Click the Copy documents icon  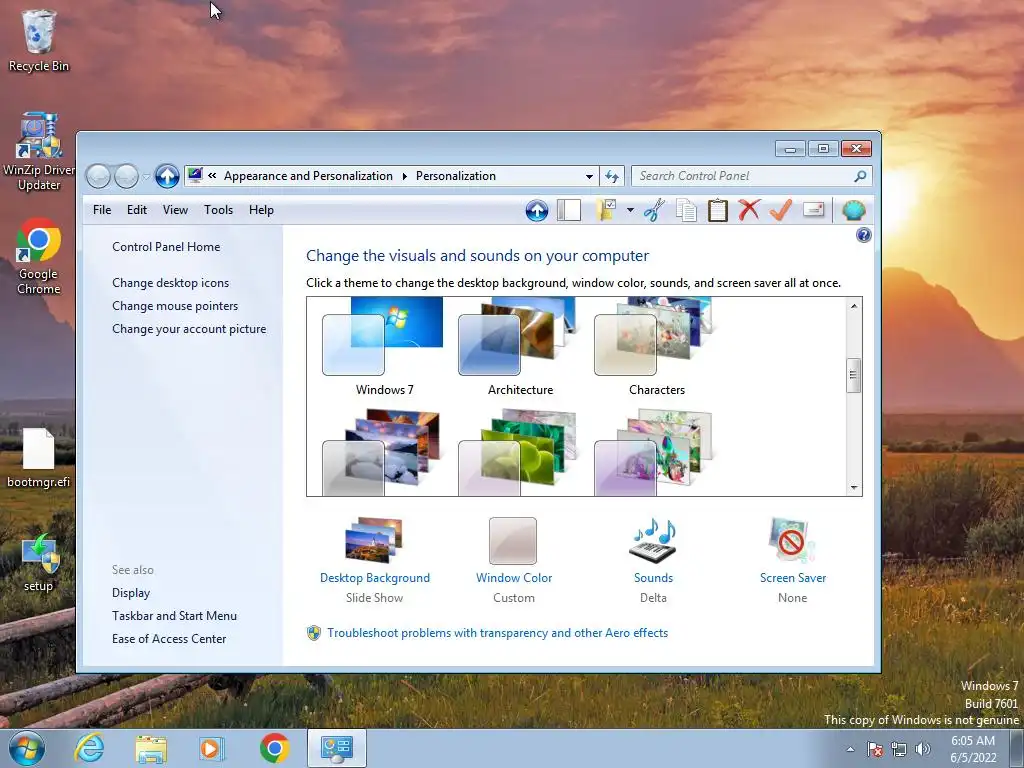click(x=686, y=210)
